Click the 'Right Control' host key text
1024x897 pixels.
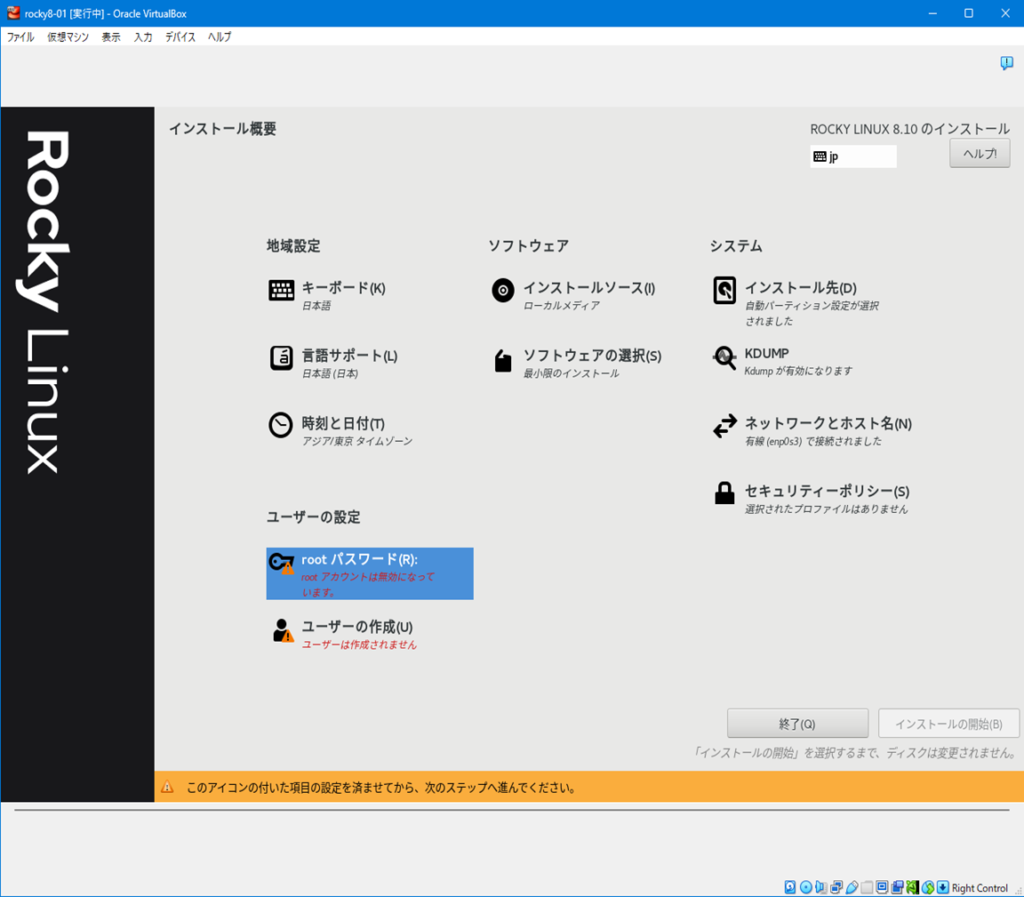pos(980,888)
